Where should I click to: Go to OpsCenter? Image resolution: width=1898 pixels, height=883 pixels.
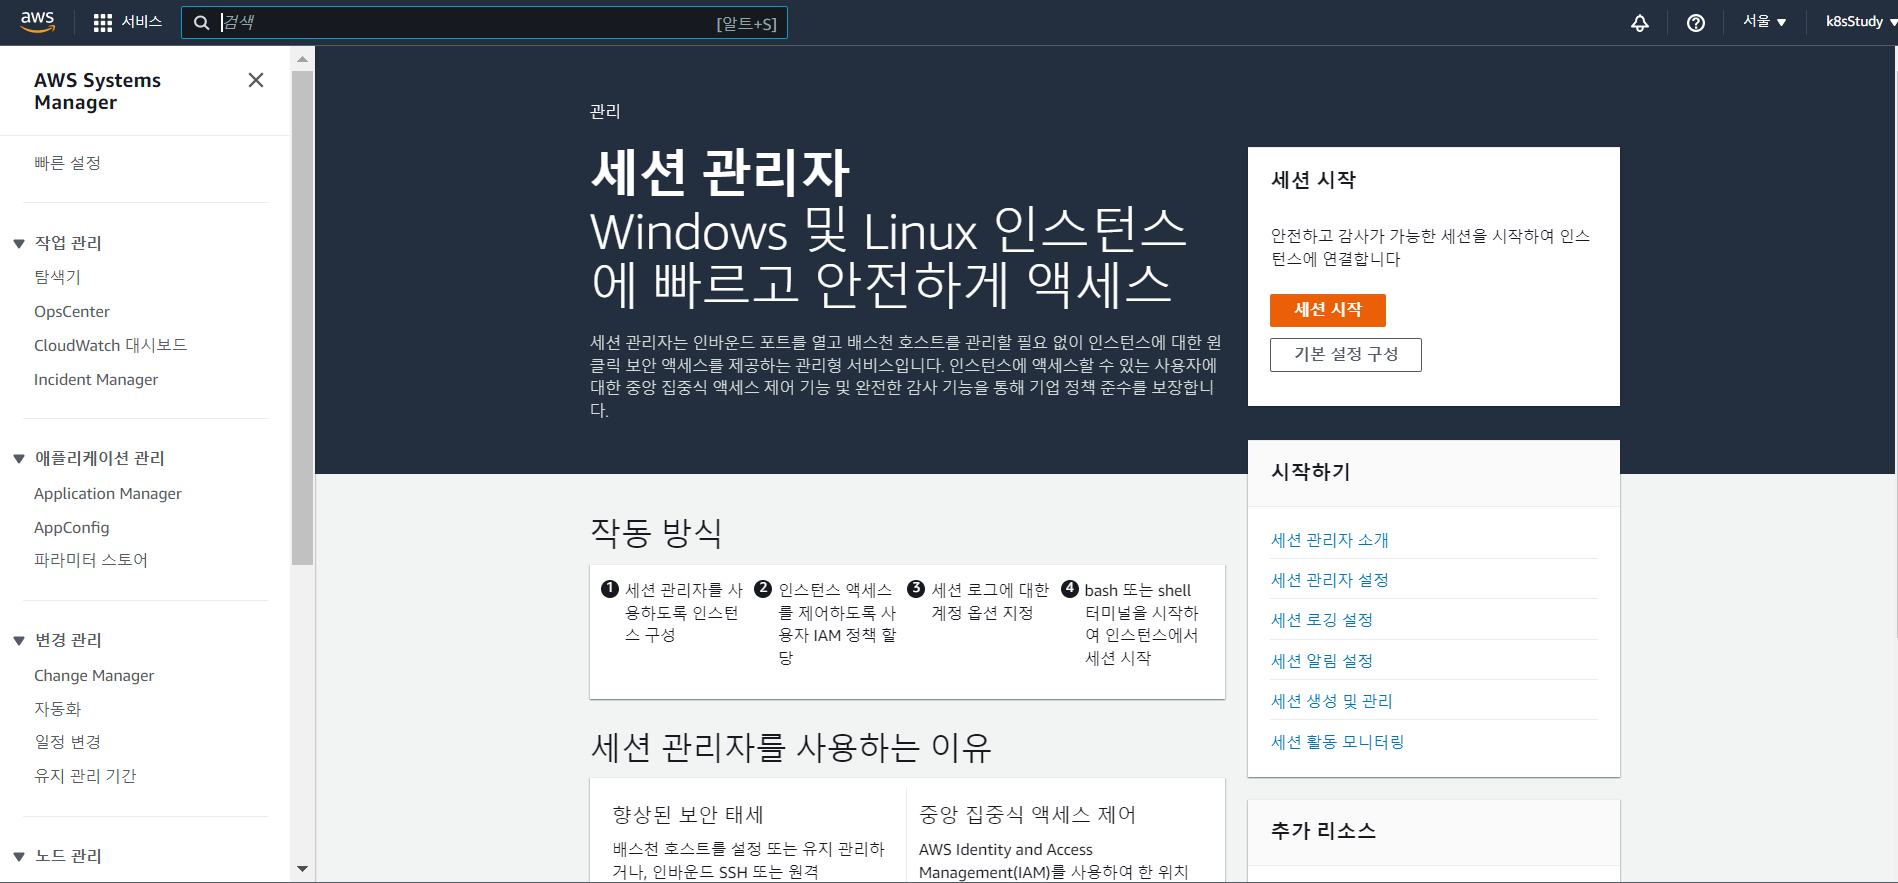pos(72,311)
